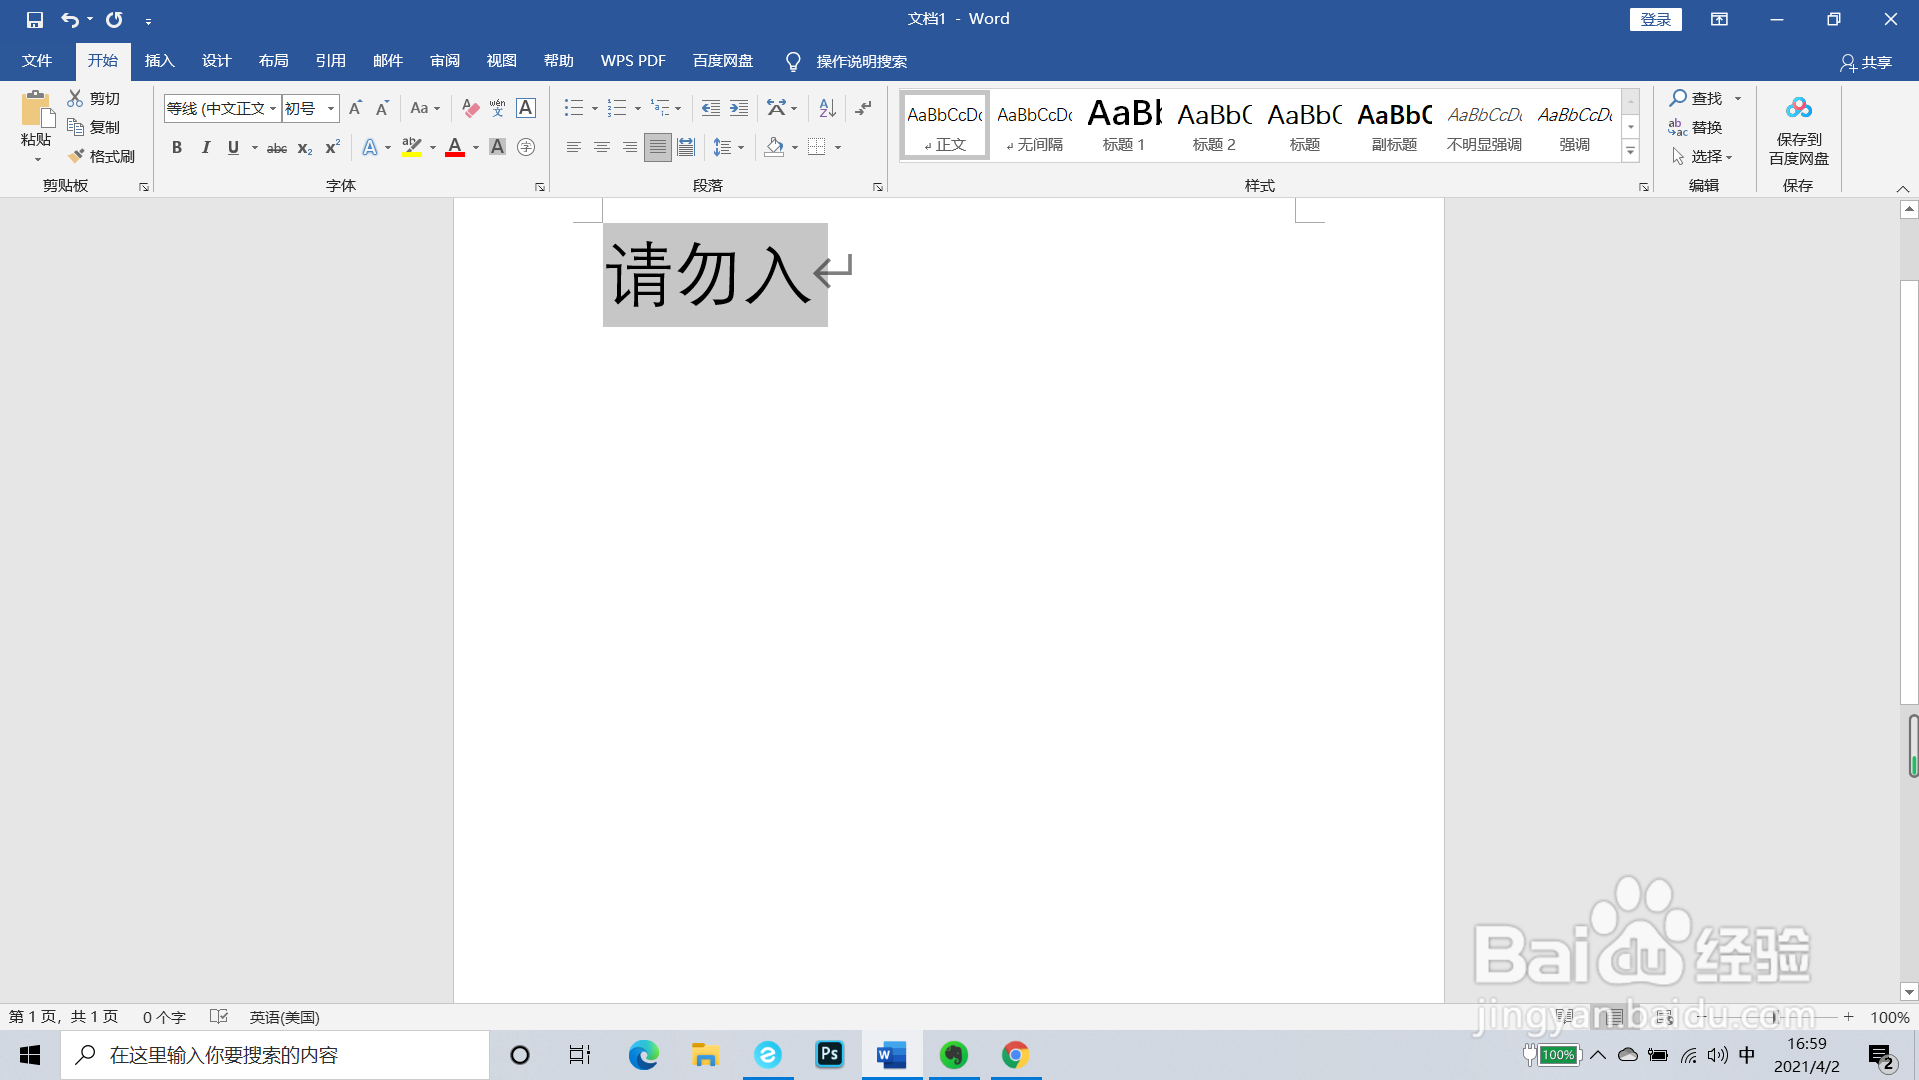1919x1080 pixels.
Task: Open Select (选择) dropdown
Action: coord(1702,156)
